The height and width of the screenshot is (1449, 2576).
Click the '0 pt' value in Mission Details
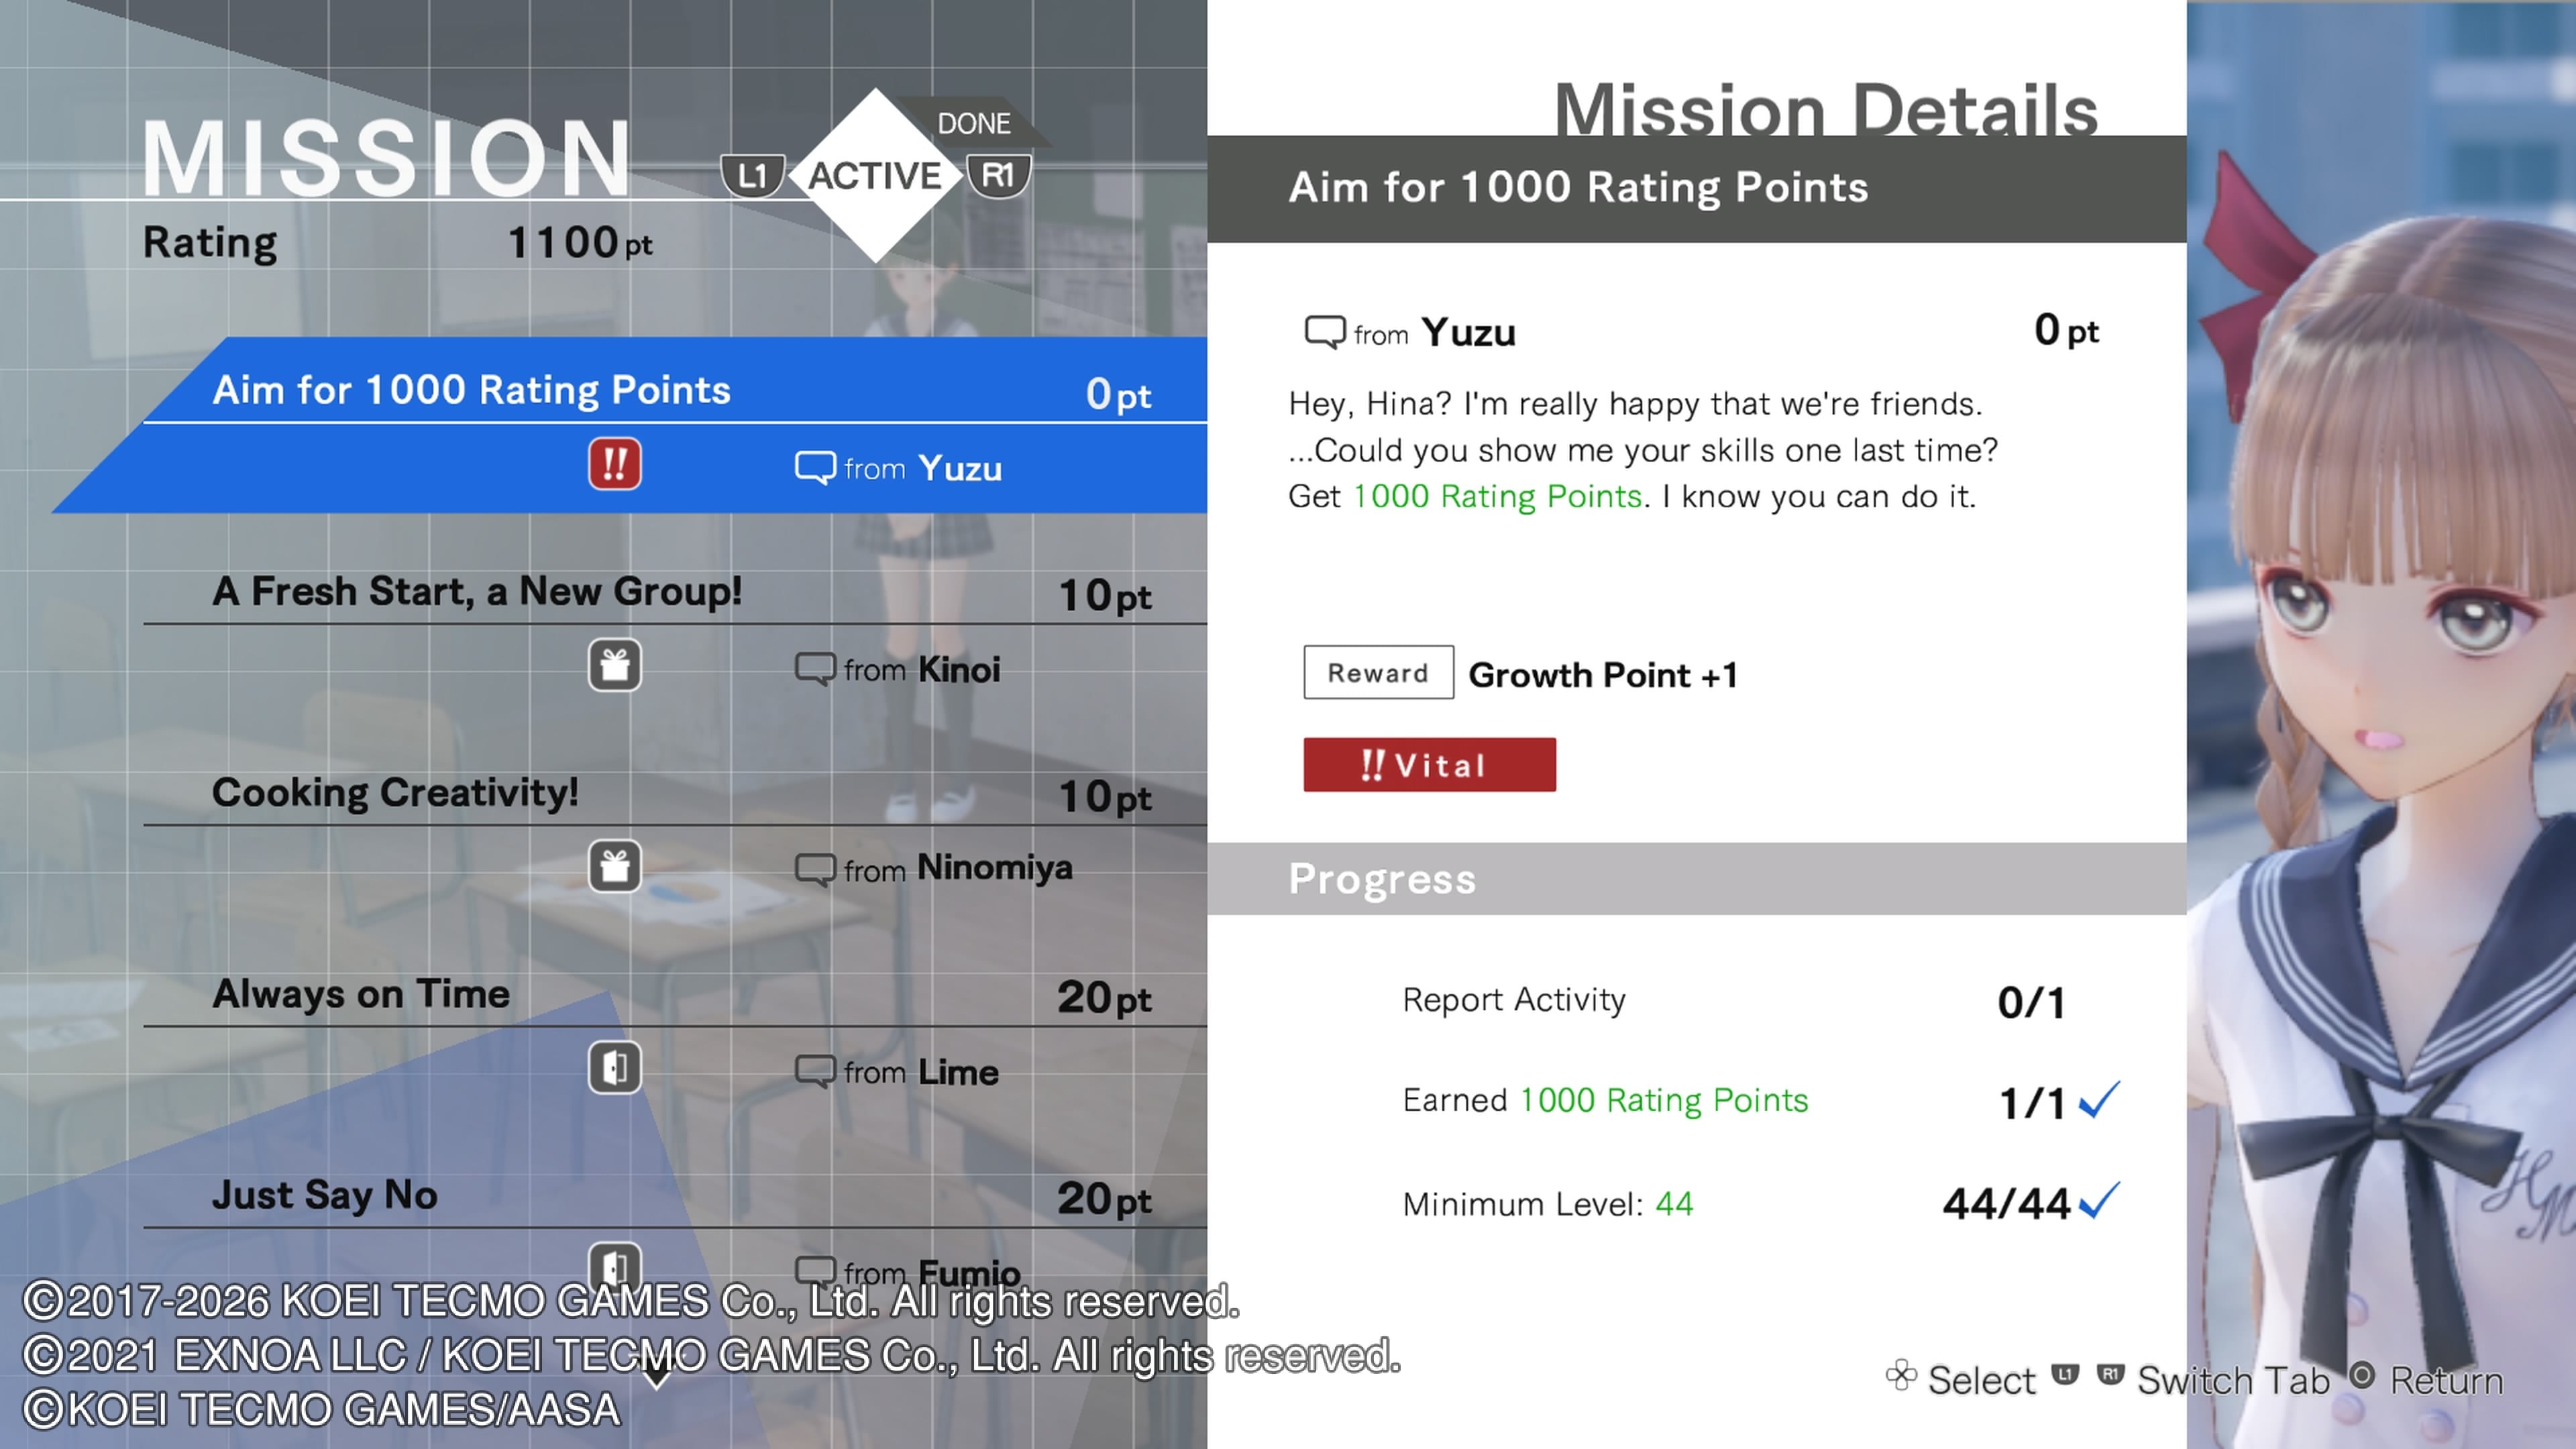[2066, 330]
